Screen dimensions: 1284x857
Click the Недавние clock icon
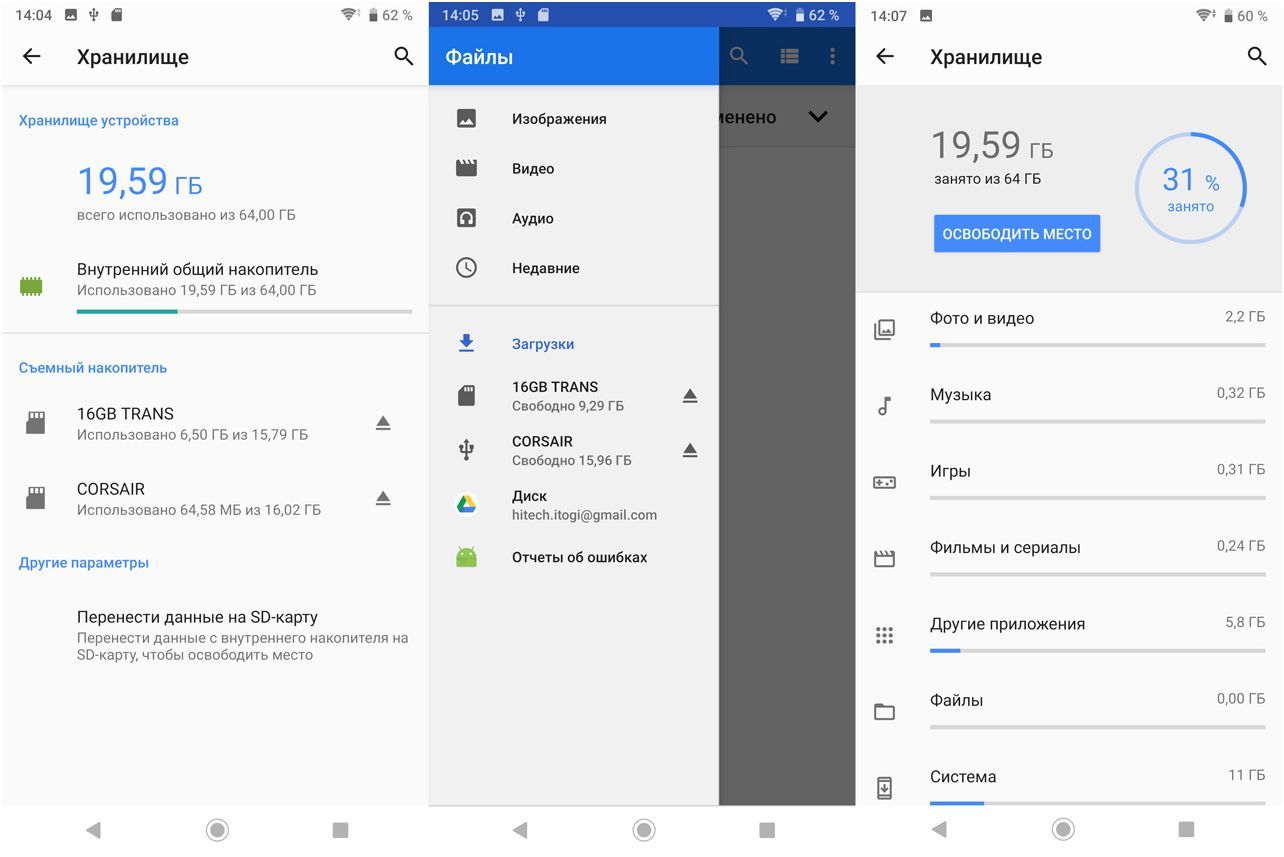point(466,268)
